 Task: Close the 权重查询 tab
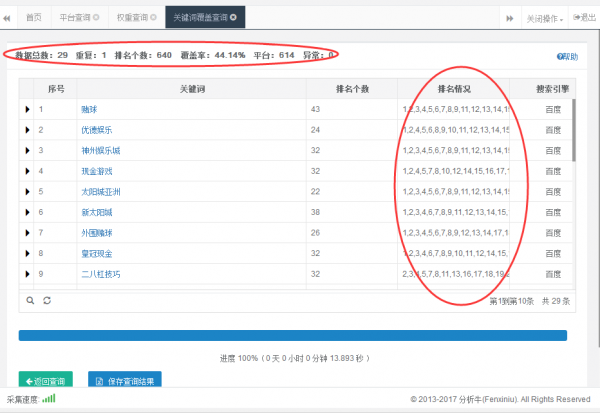153,18
